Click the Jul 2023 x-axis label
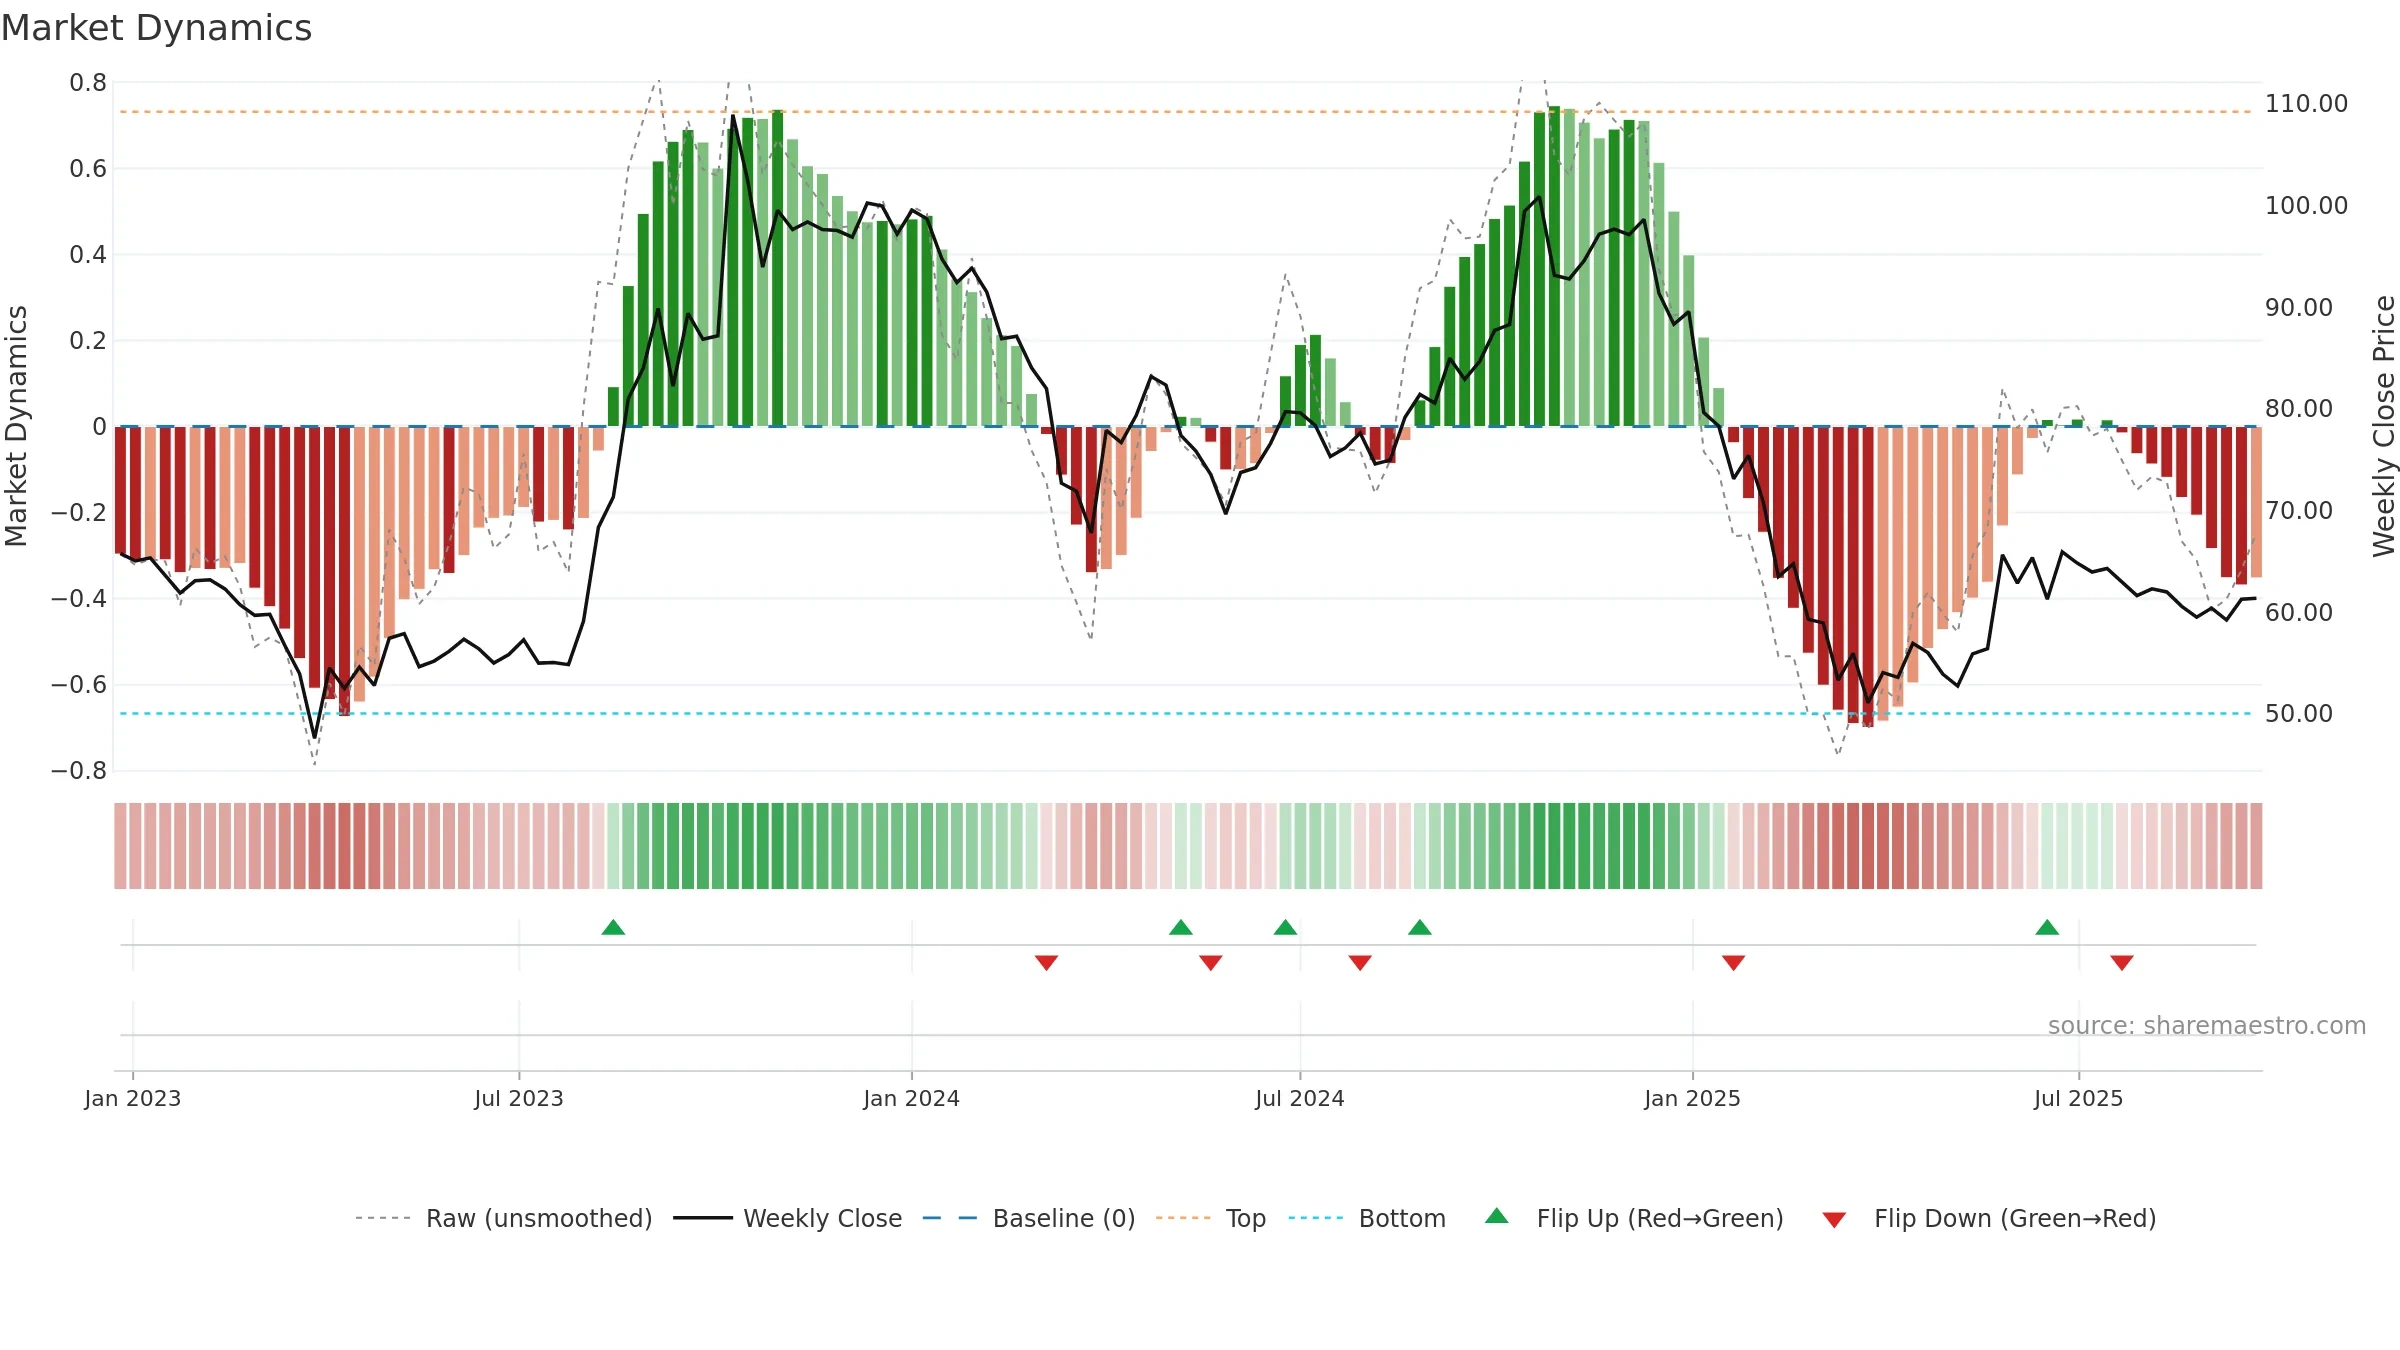The image size is (2400, 1350). (519, 1098)
